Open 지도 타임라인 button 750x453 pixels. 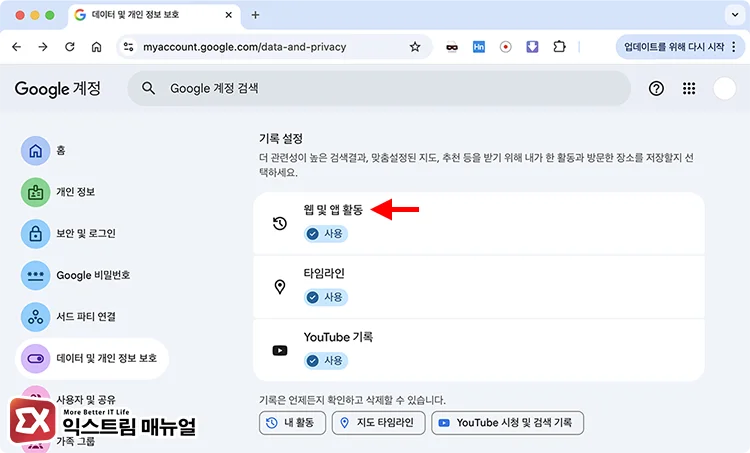pyautogui.click(x=378, y=423)
